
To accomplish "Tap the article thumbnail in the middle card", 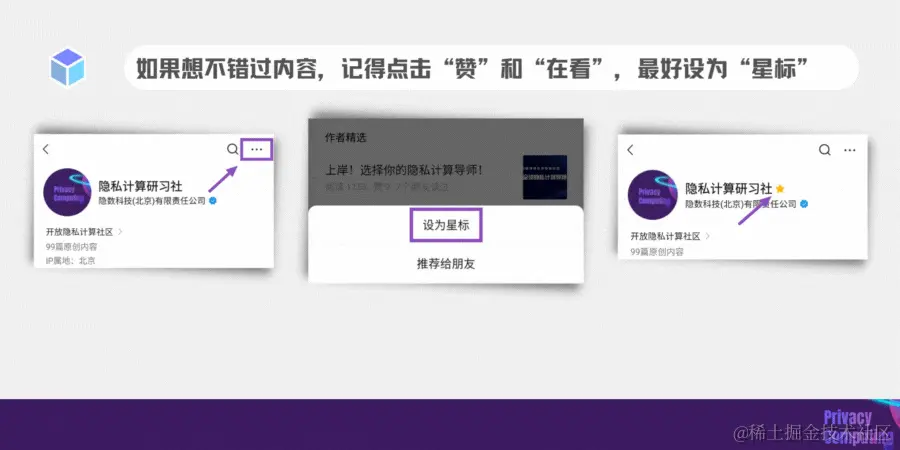I will pos(545,177).
